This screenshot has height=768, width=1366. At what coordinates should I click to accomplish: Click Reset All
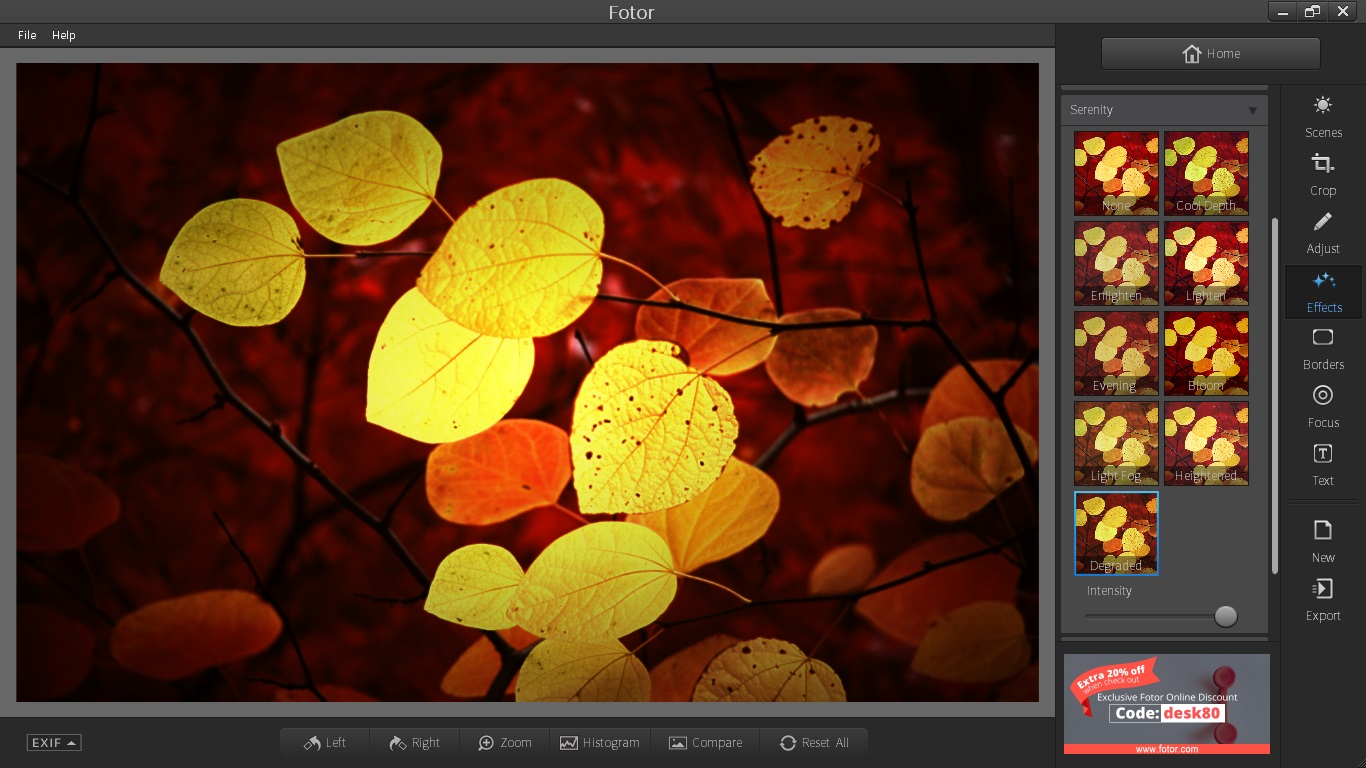point(814,742)
